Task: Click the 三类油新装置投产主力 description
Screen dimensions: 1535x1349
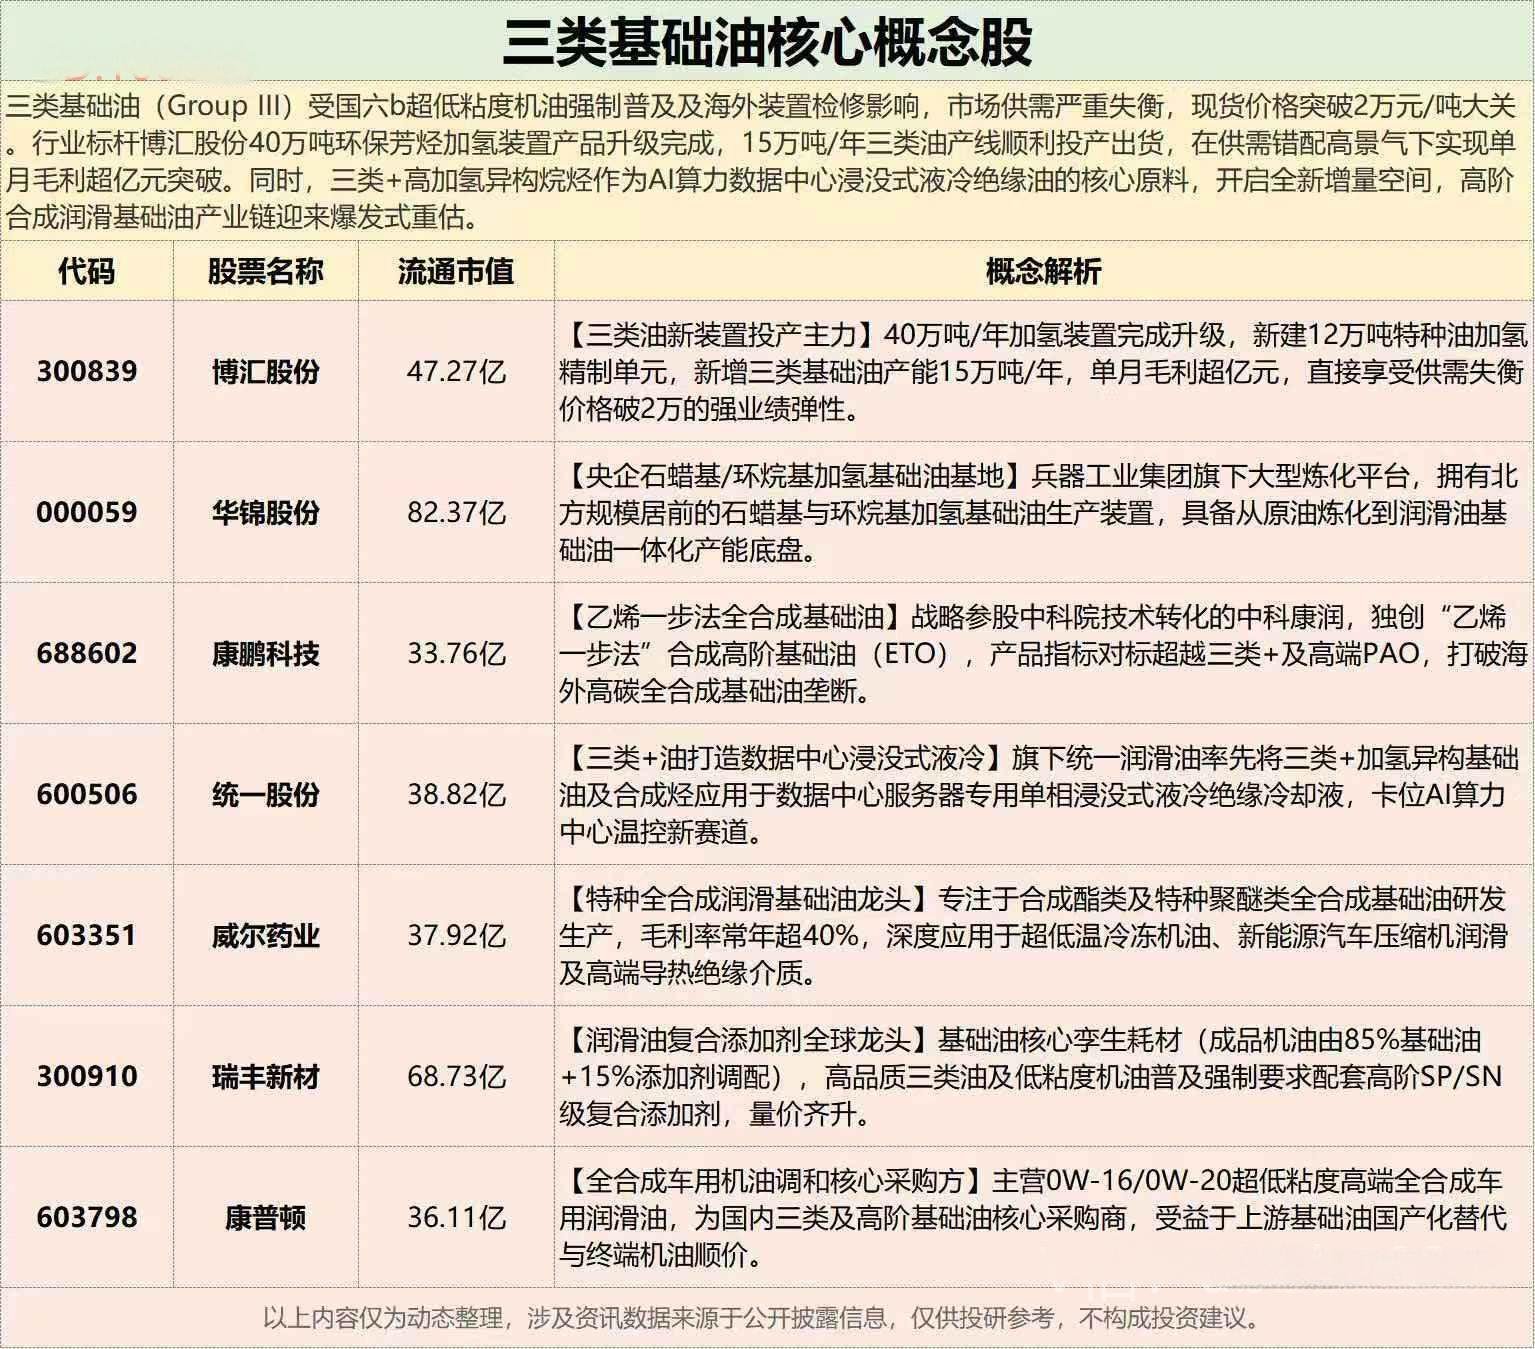Action: [x=1043, y=371]
